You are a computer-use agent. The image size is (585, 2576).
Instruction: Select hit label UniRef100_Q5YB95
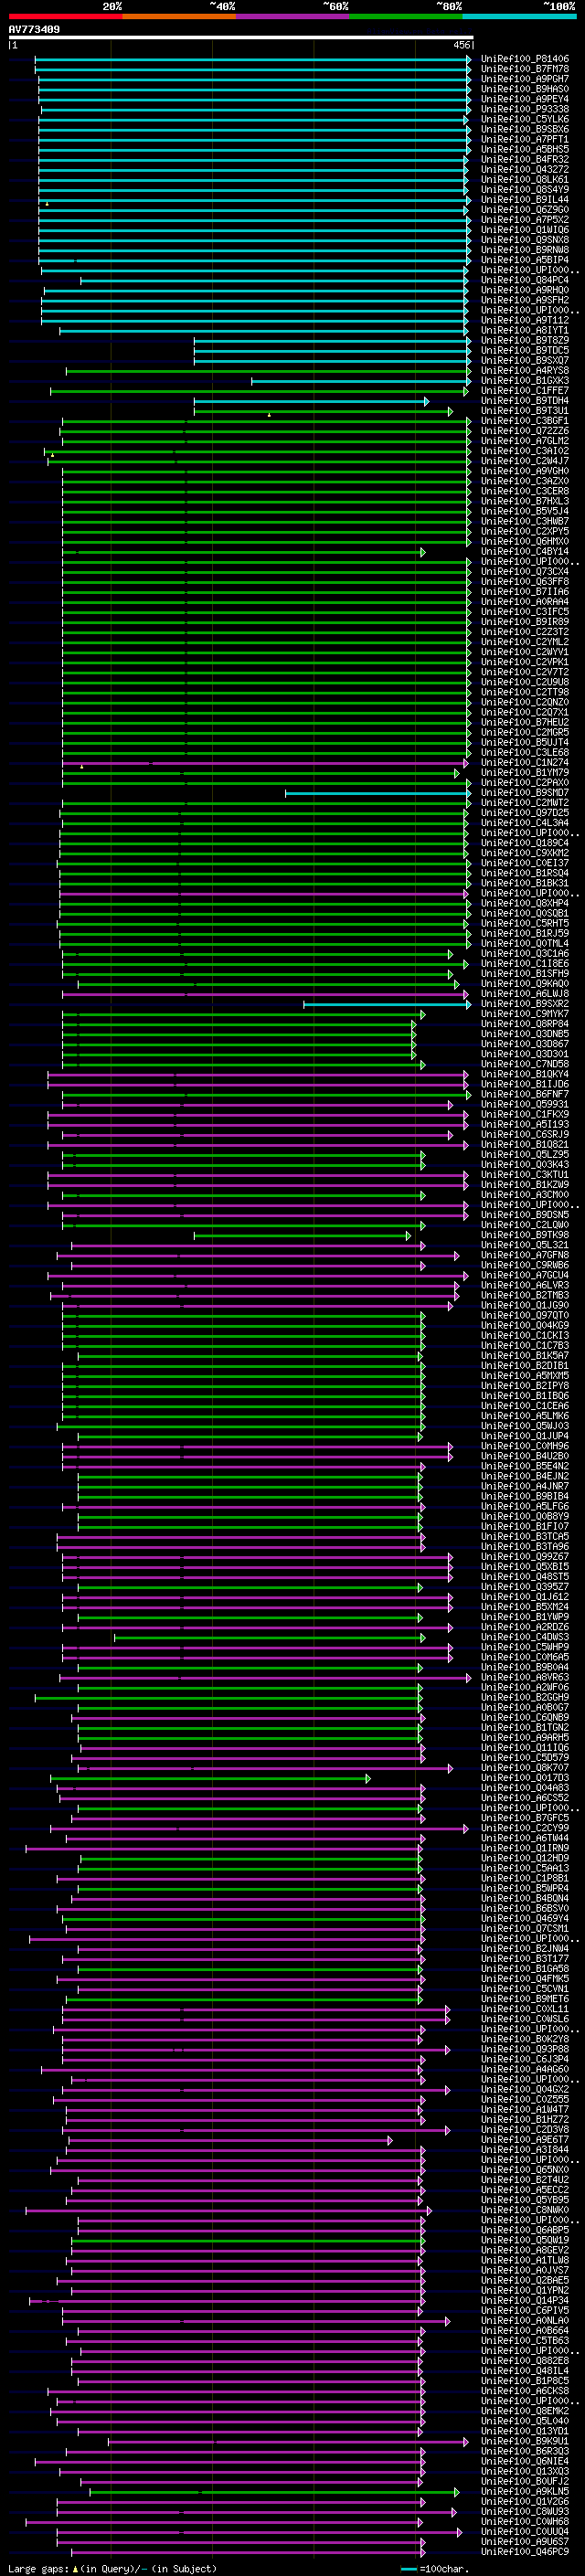pyautogui.click(x=525, y=2200)
